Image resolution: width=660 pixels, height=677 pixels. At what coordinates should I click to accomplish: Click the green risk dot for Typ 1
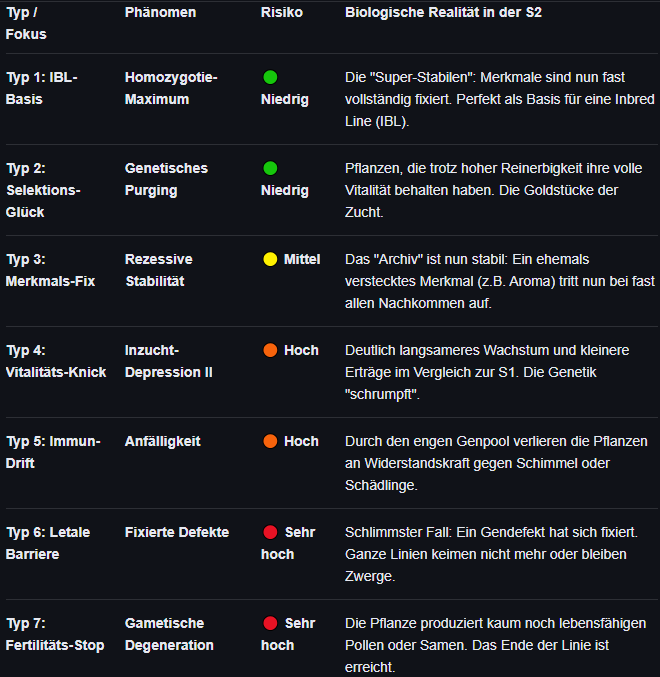(x=270, y=77)
